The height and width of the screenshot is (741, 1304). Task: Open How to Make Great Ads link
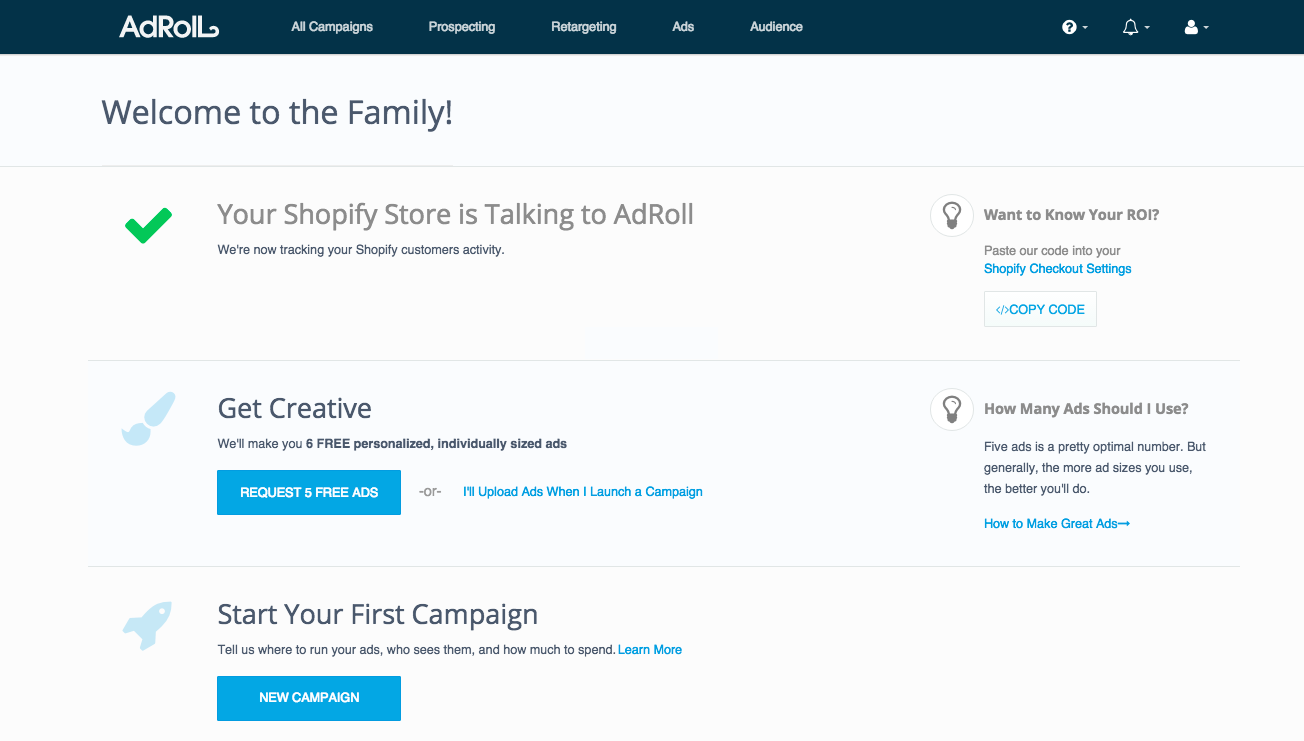pyautogui.click(x=1057, y=524)
